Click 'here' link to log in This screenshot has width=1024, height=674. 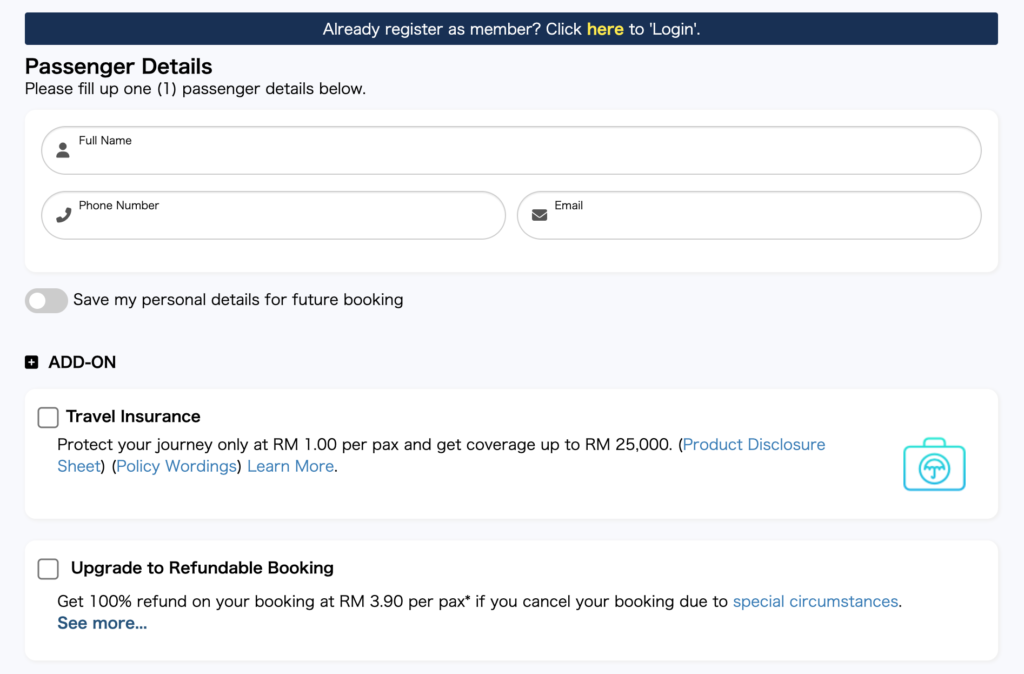605,29
